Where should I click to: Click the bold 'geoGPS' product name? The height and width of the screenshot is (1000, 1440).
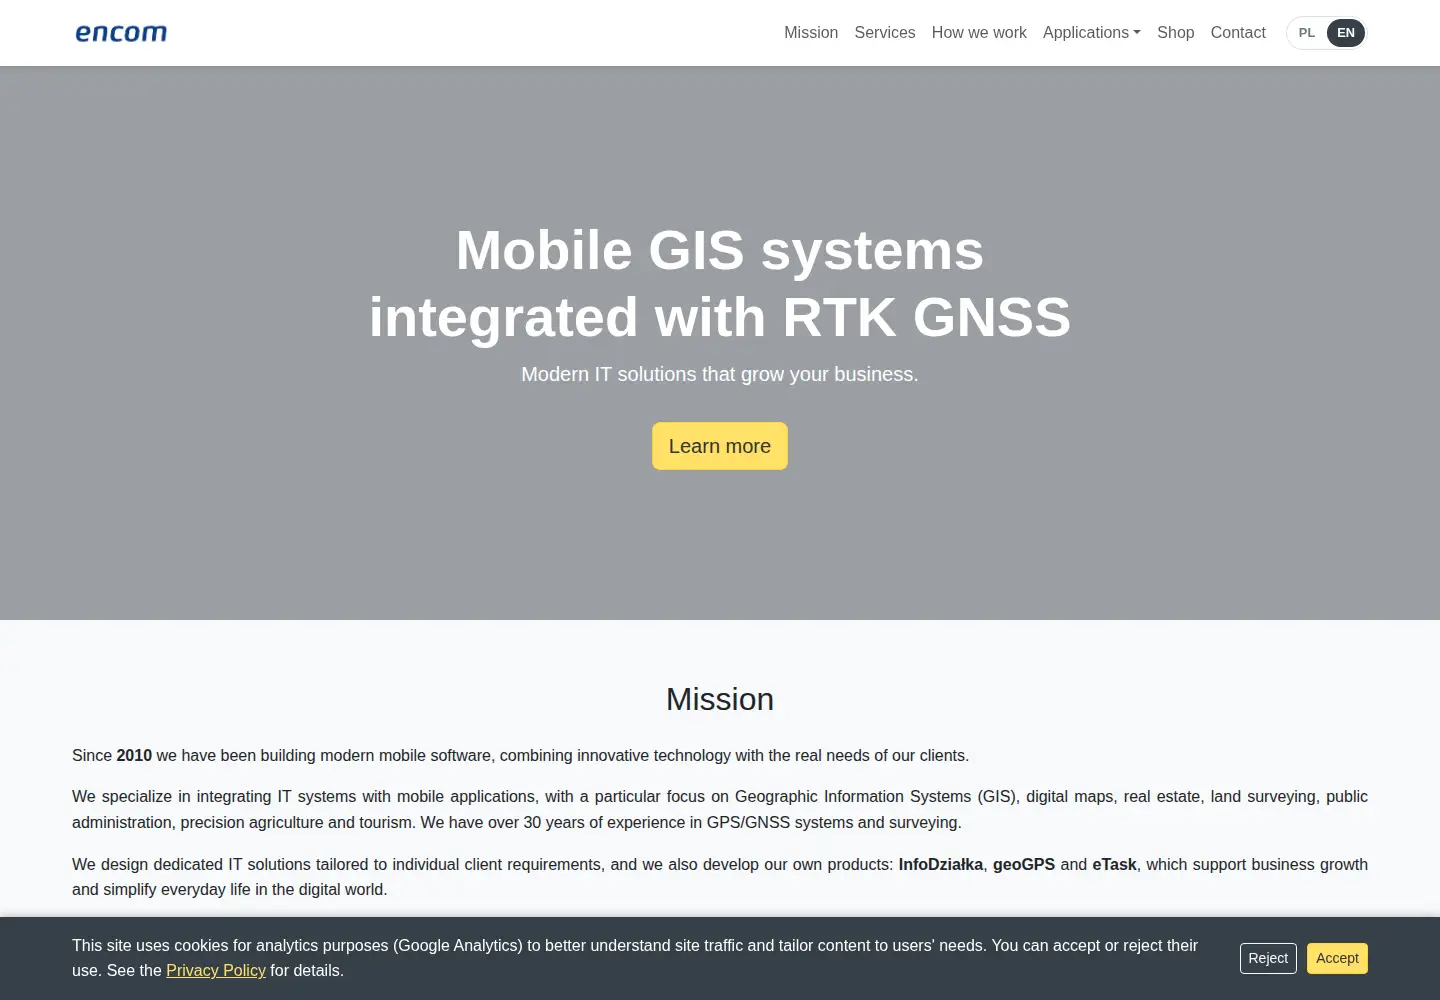(x=1024, y=864)
